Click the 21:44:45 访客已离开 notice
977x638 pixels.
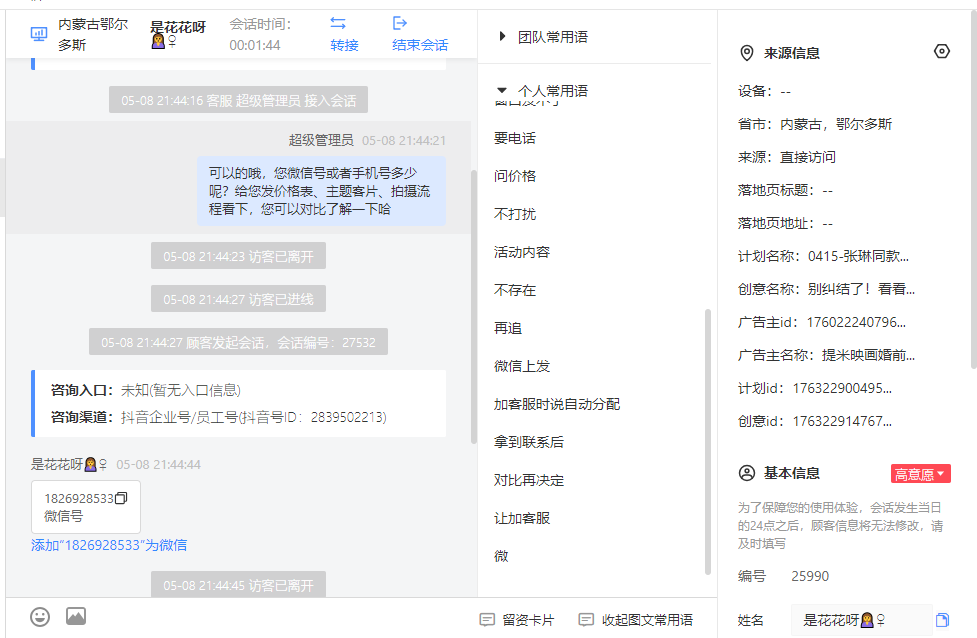click(239, 584)
